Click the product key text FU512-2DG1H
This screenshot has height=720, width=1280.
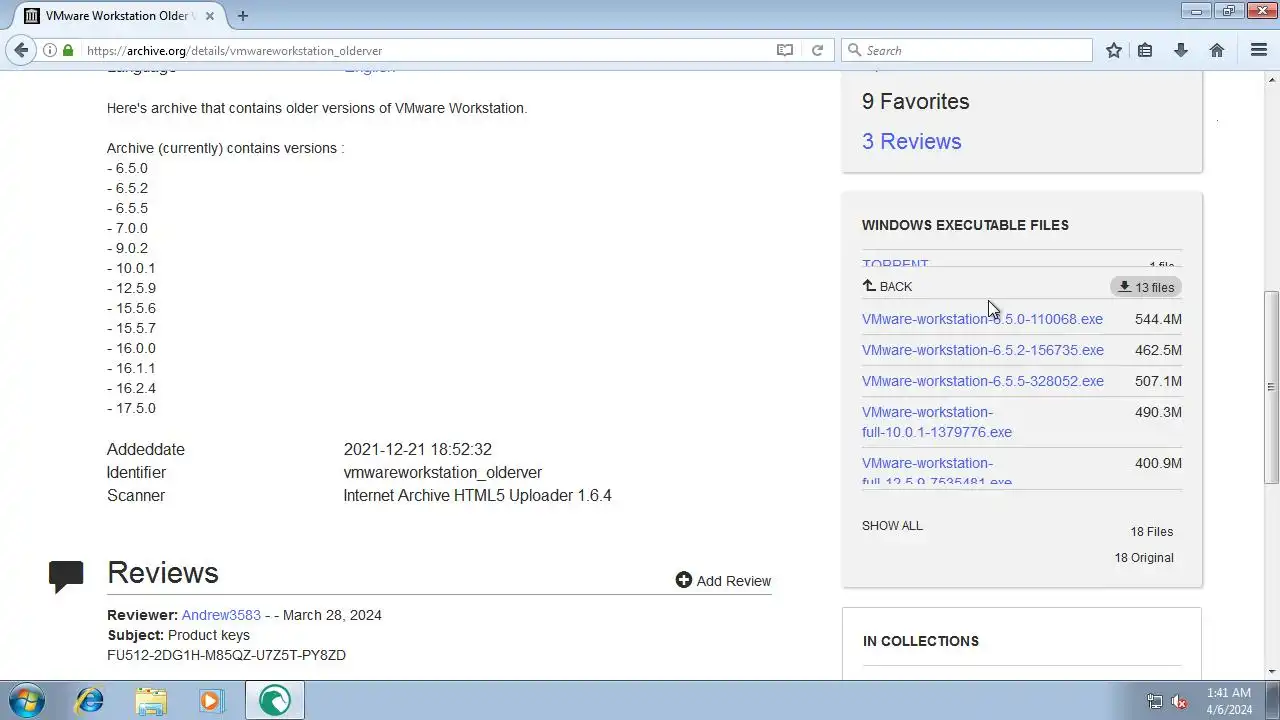coord(226,655)
